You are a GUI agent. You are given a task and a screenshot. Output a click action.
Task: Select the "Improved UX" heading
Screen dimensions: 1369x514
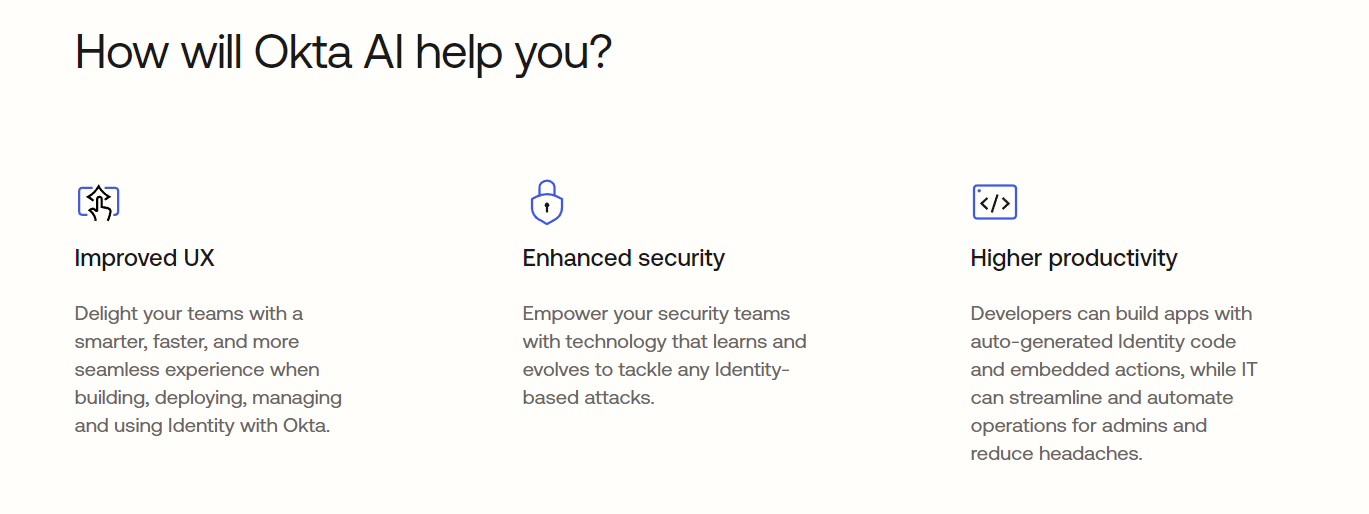point(145,258)
